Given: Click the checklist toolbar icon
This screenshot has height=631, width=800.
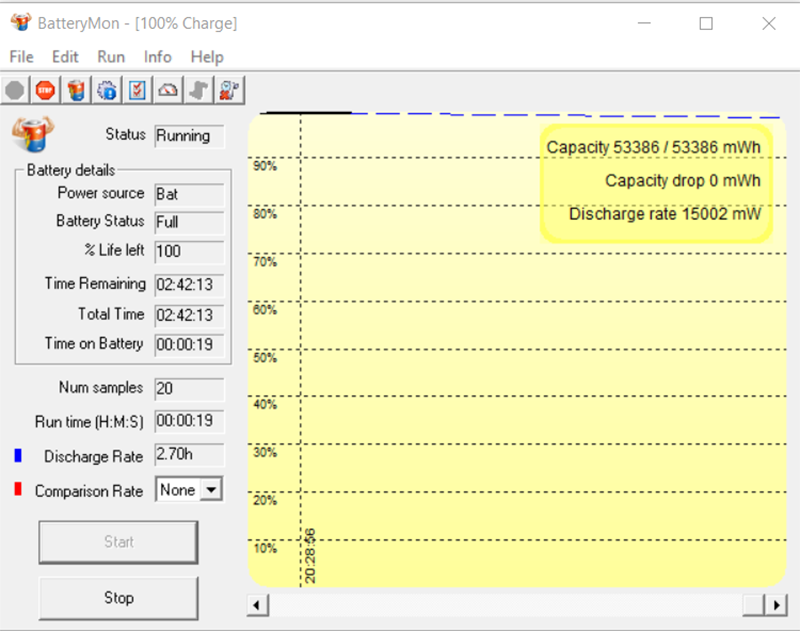Looking at the screenshot, I should [x=137, y=91].
